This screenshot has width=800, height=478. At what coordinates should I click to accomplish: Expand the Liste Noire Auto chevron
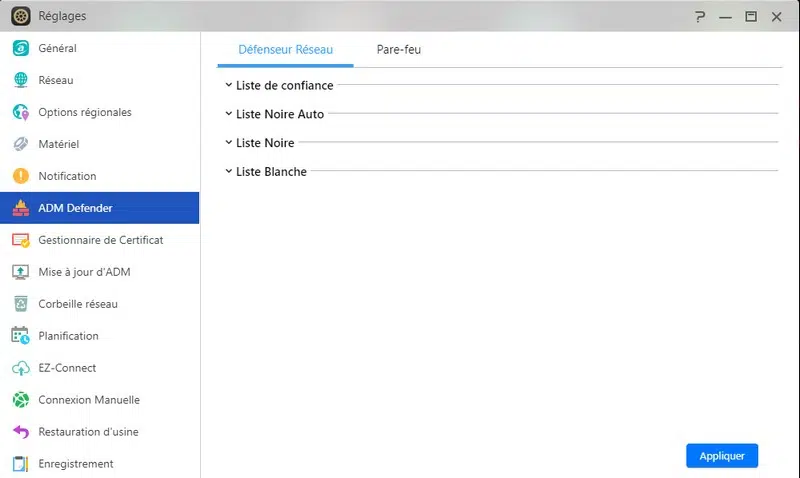229,114
